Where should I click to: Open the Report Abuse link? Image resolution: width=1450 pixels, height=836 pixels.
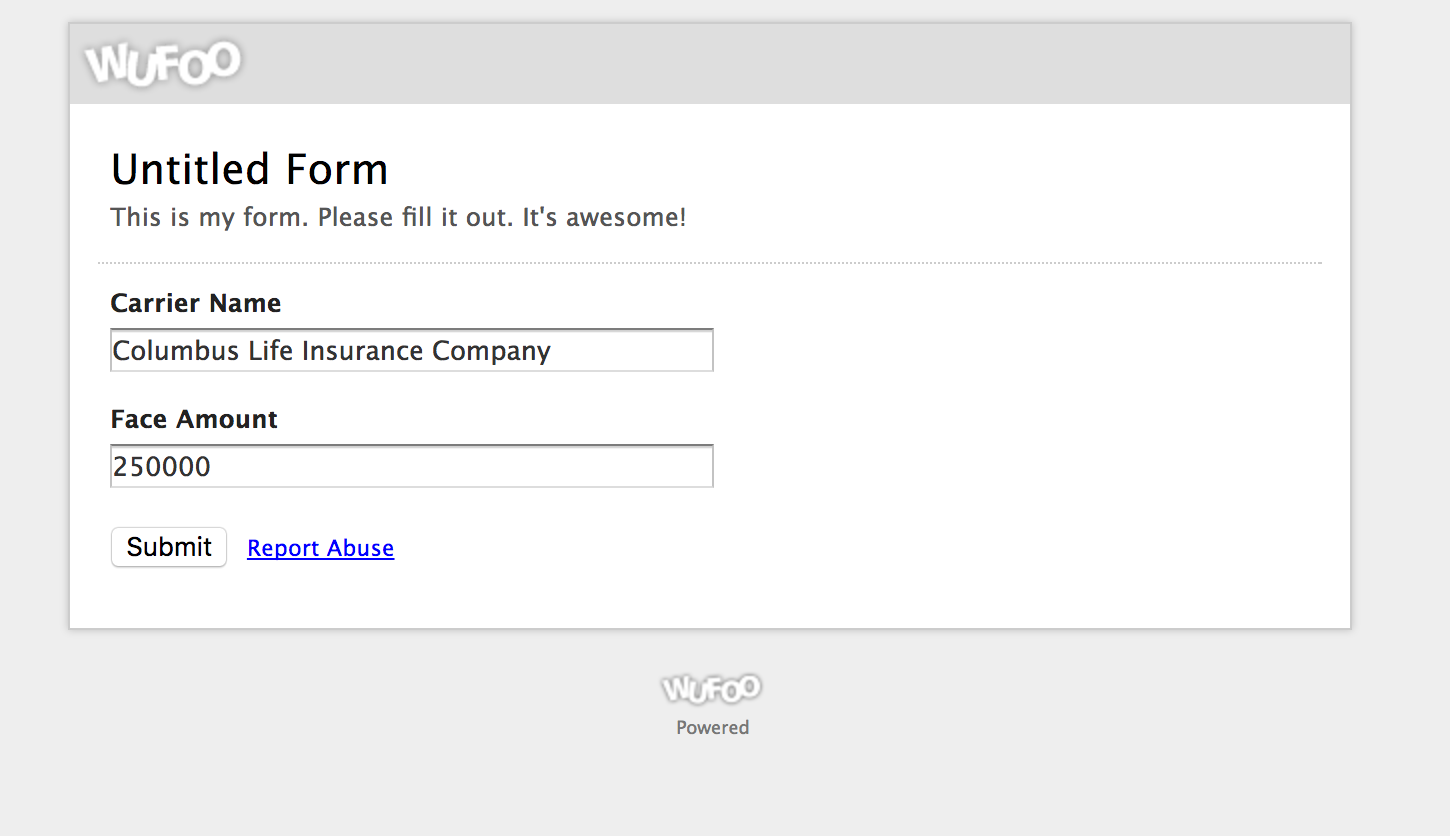click(320, 548)
